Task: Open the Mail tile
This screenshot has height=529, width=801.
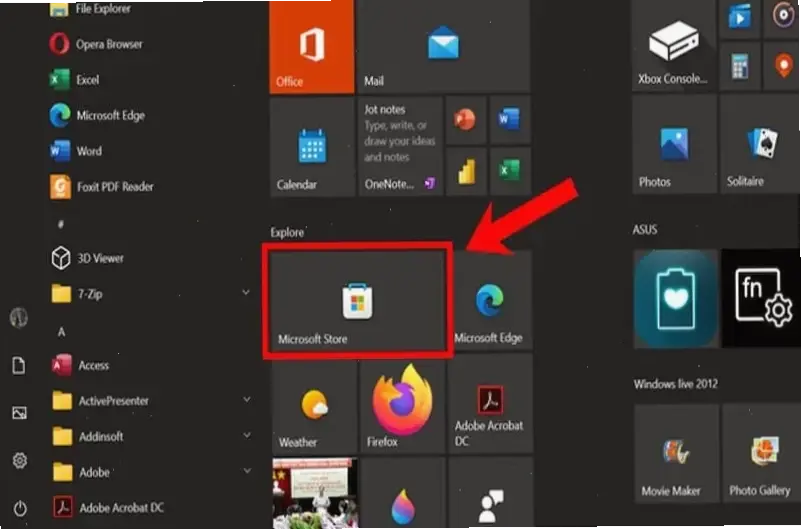Action: click(443, 46)
